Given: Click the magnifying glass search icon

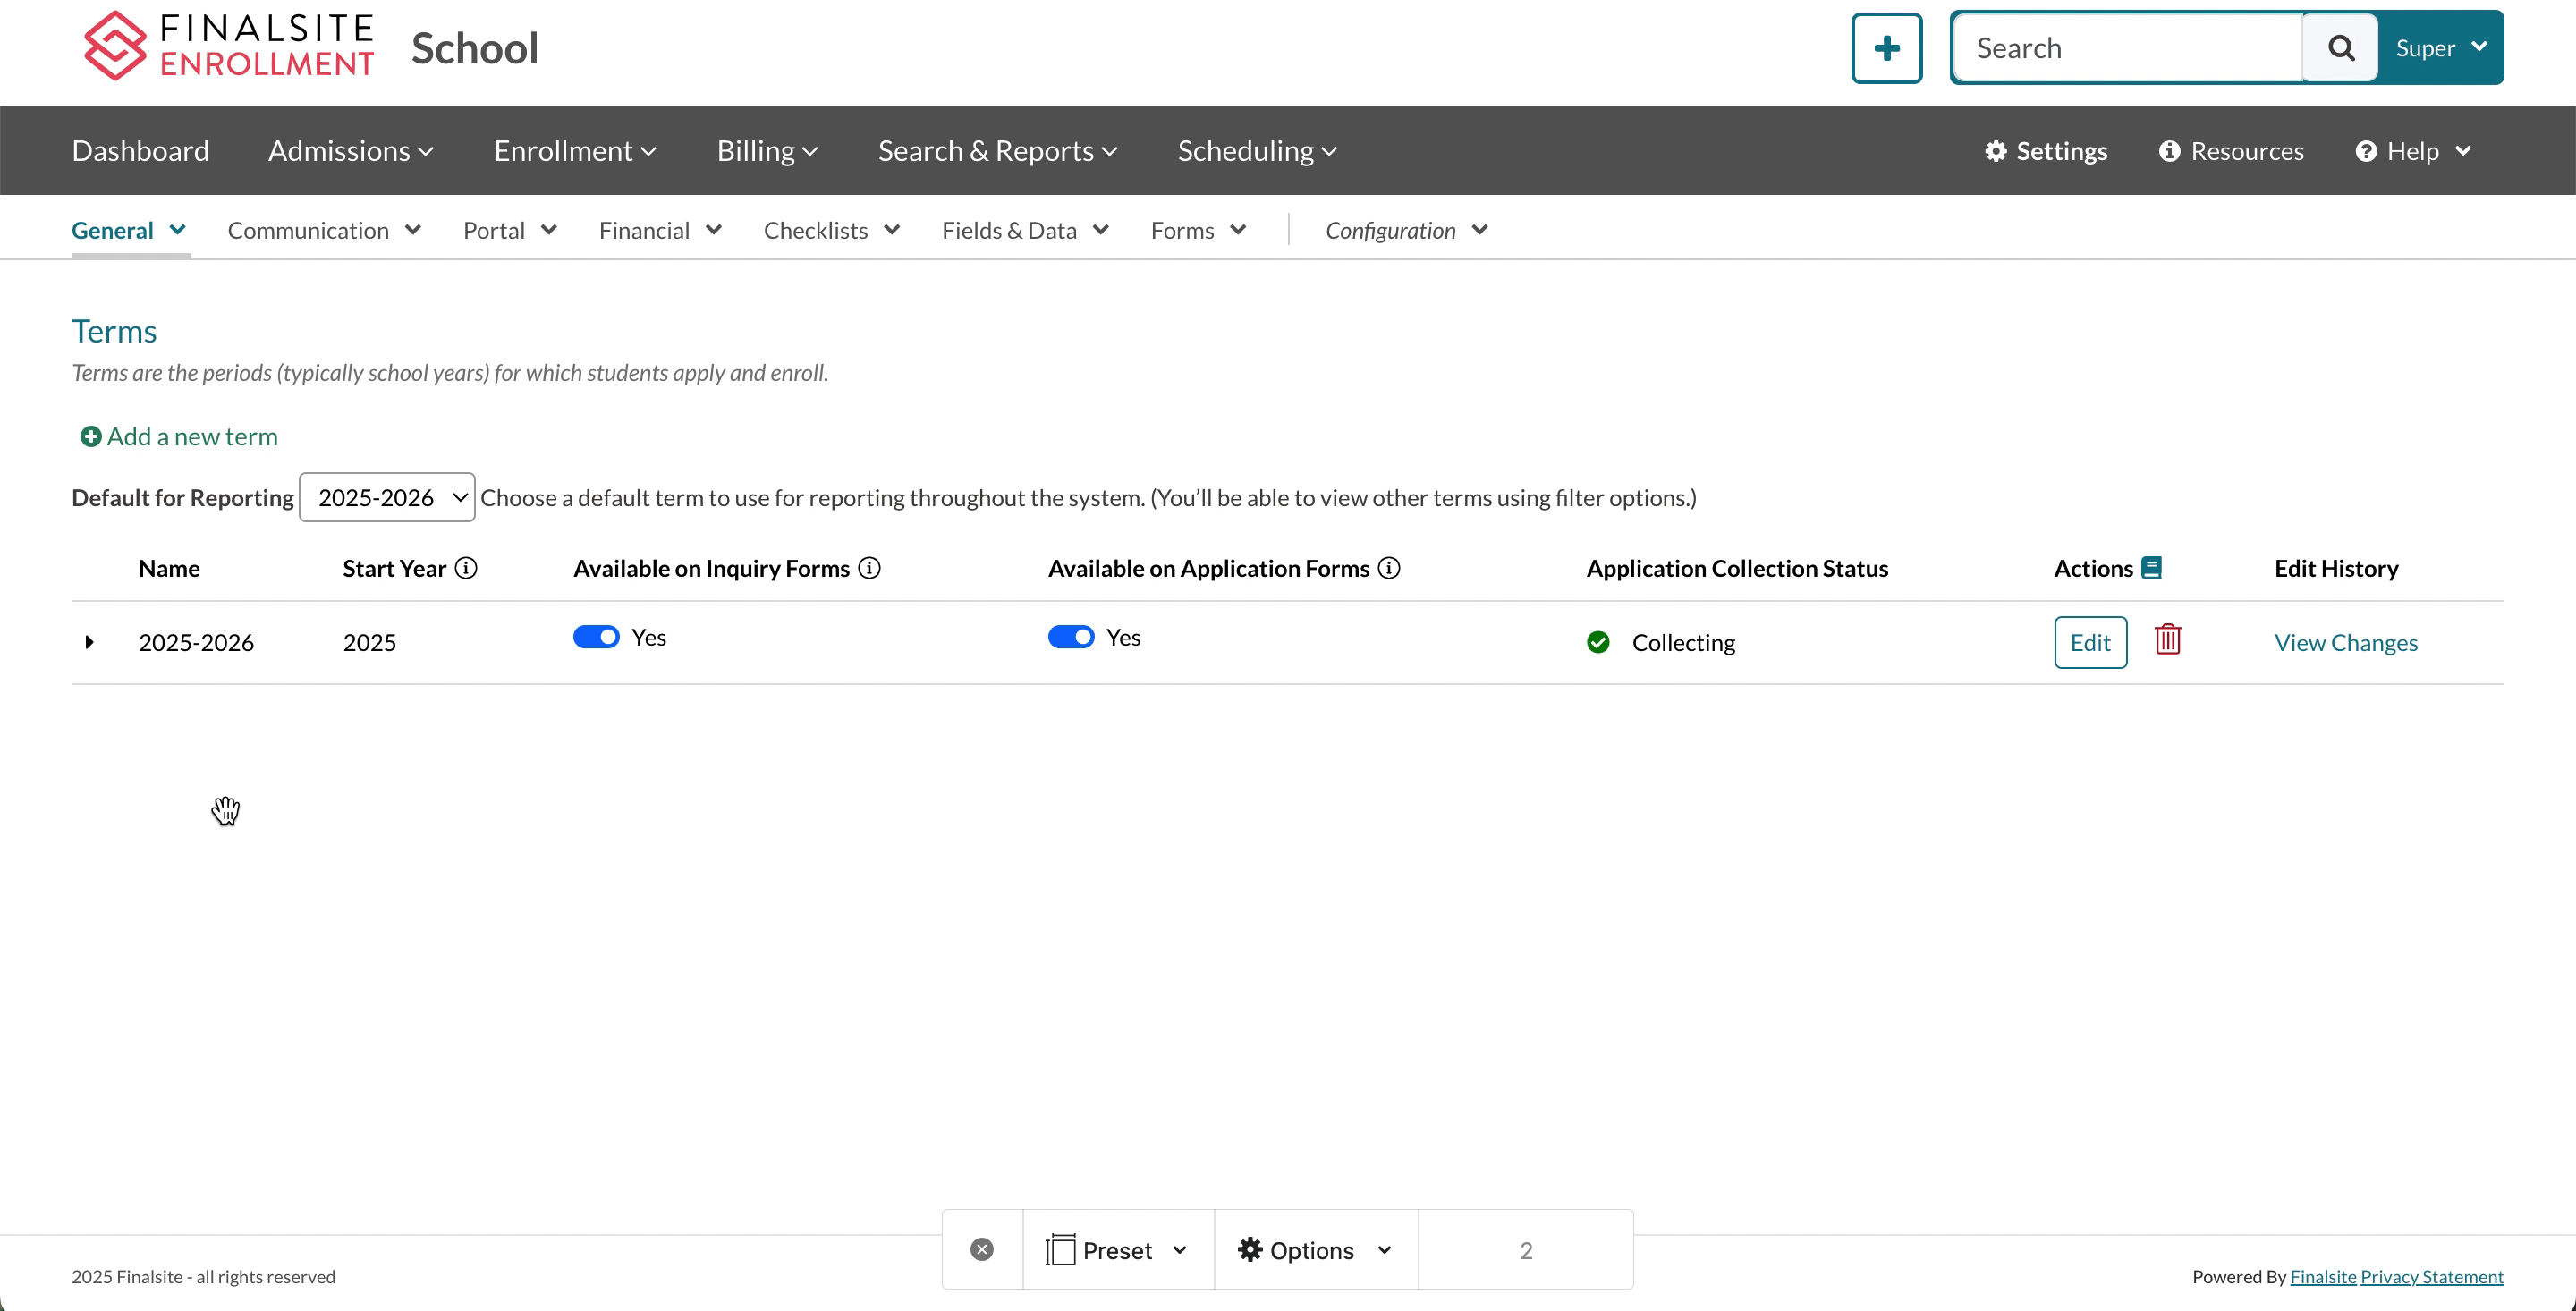Looking at the screenshot, I should tap(2340, 48).
